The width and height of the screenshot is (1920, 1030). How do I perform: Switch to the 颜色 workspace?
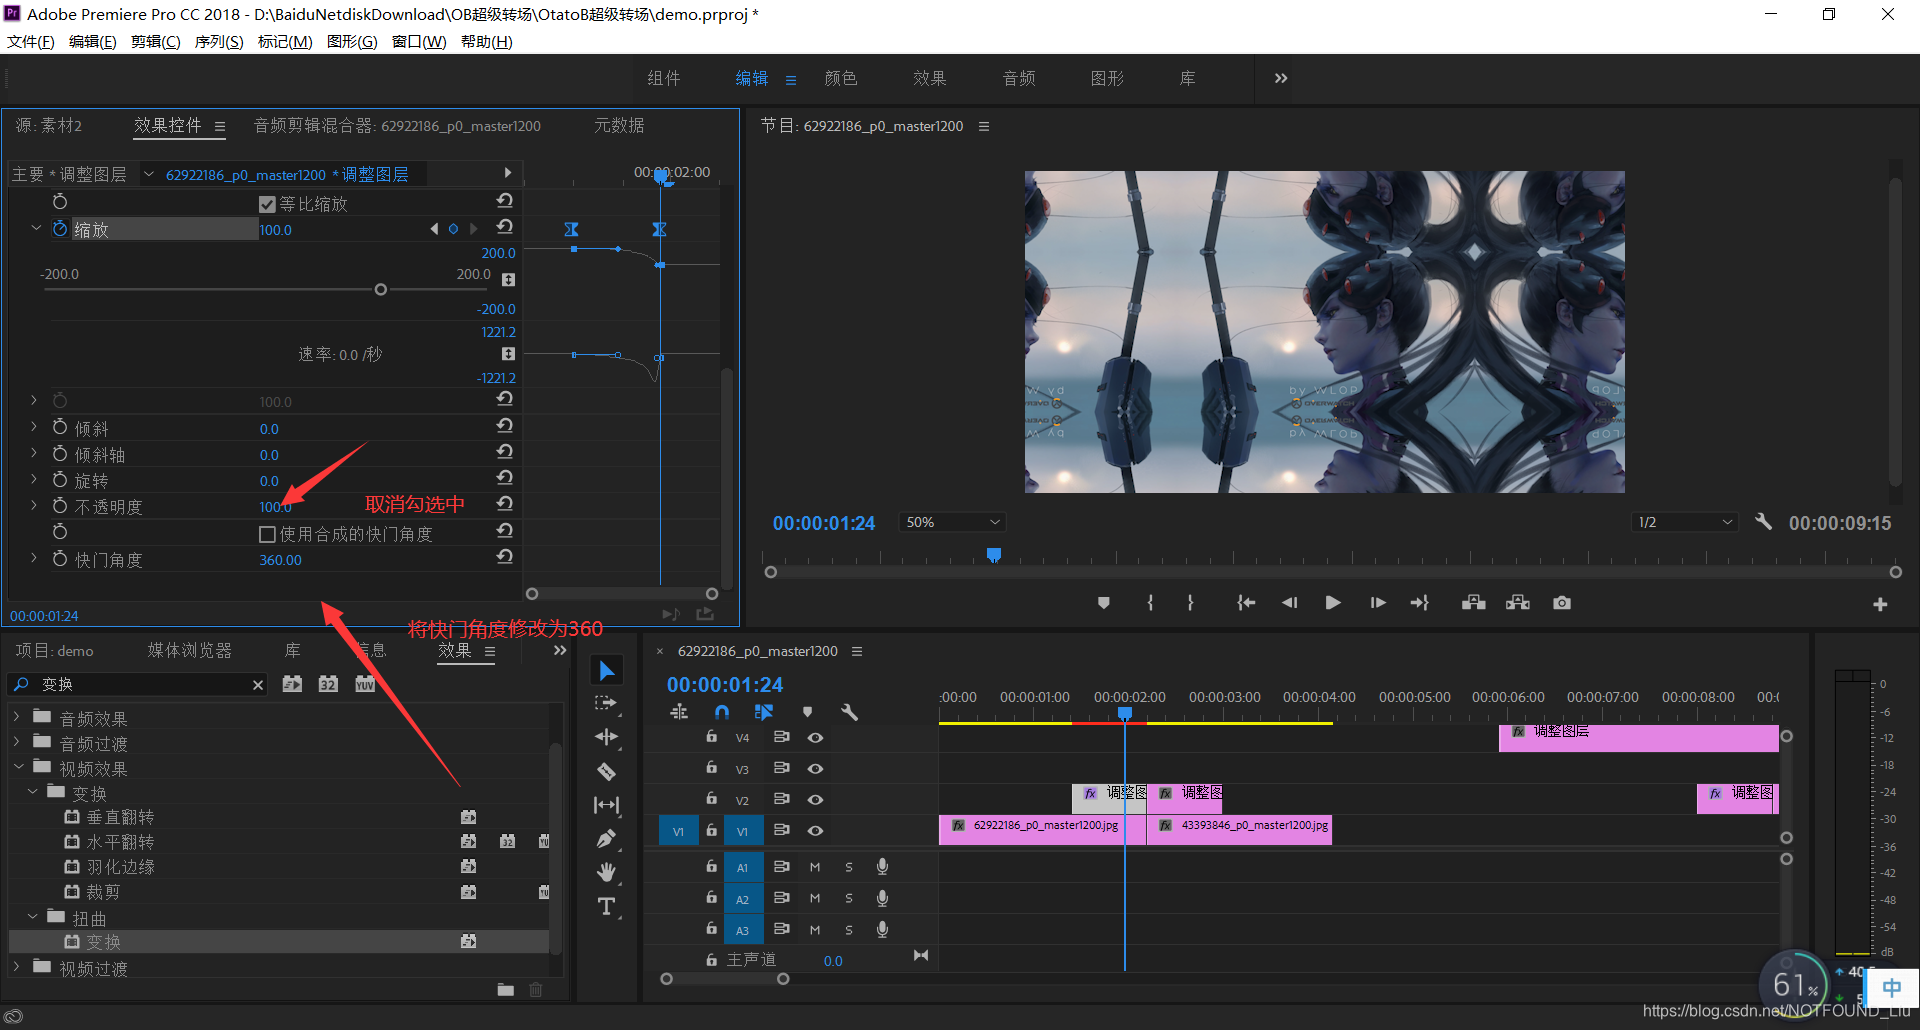click(841, 78)
